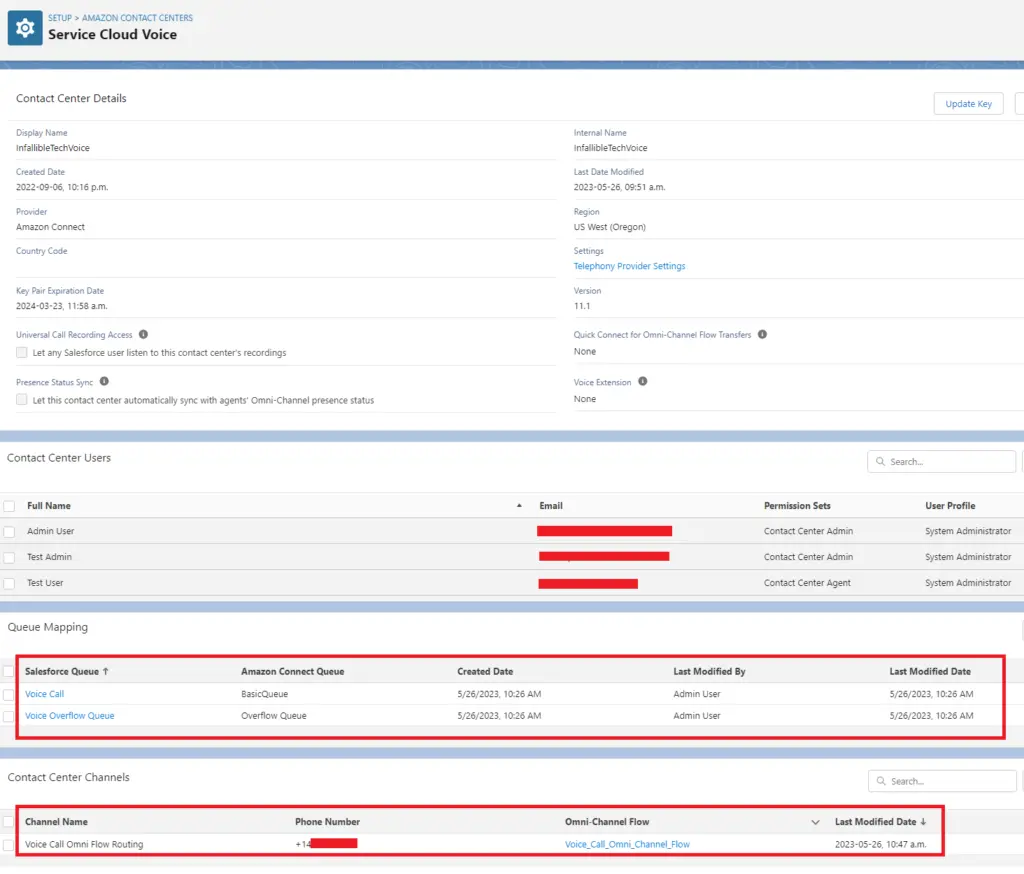This screenshot has height=874, width=1024.
Task: Click the Admin User name cell in users
Action: coord(51,531)
